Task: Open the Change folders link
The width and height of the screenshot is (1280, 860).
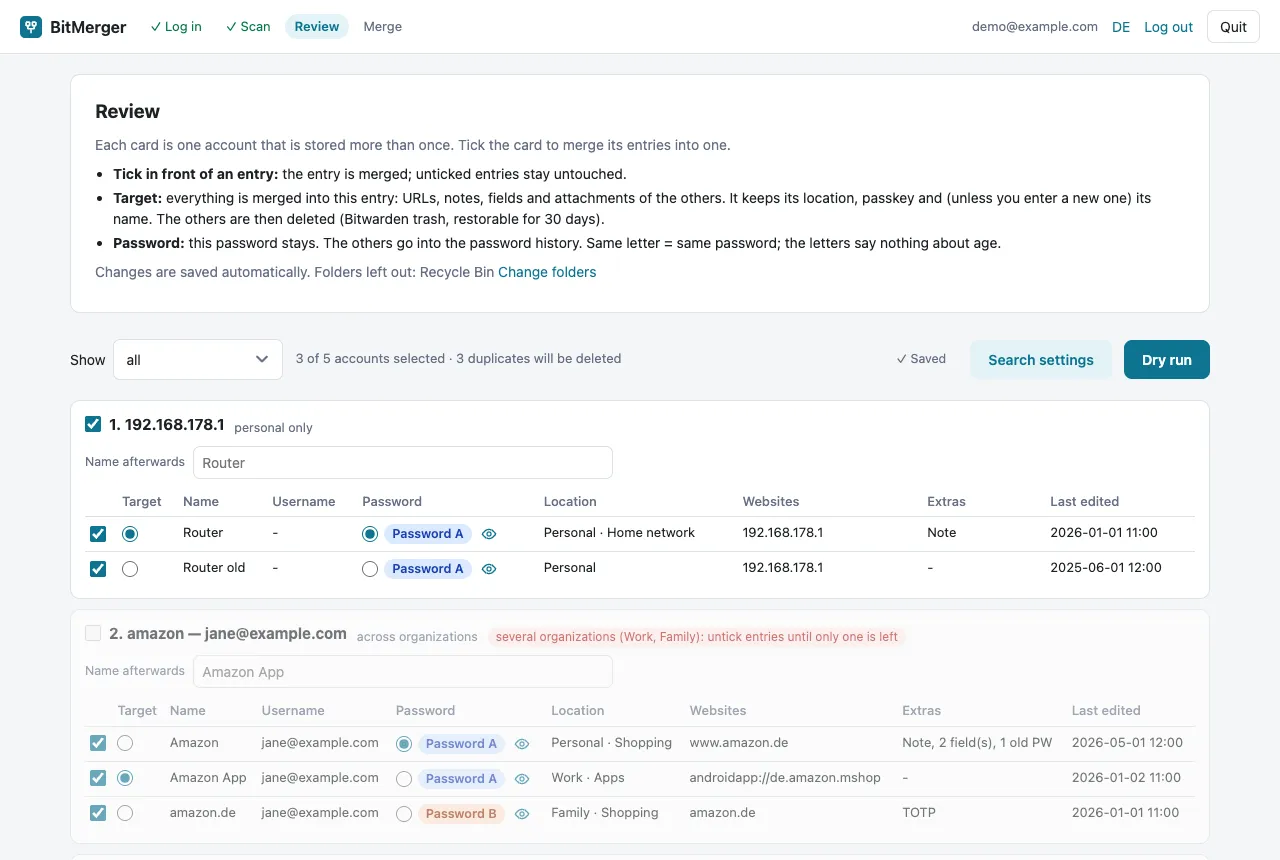Action: 547,272
